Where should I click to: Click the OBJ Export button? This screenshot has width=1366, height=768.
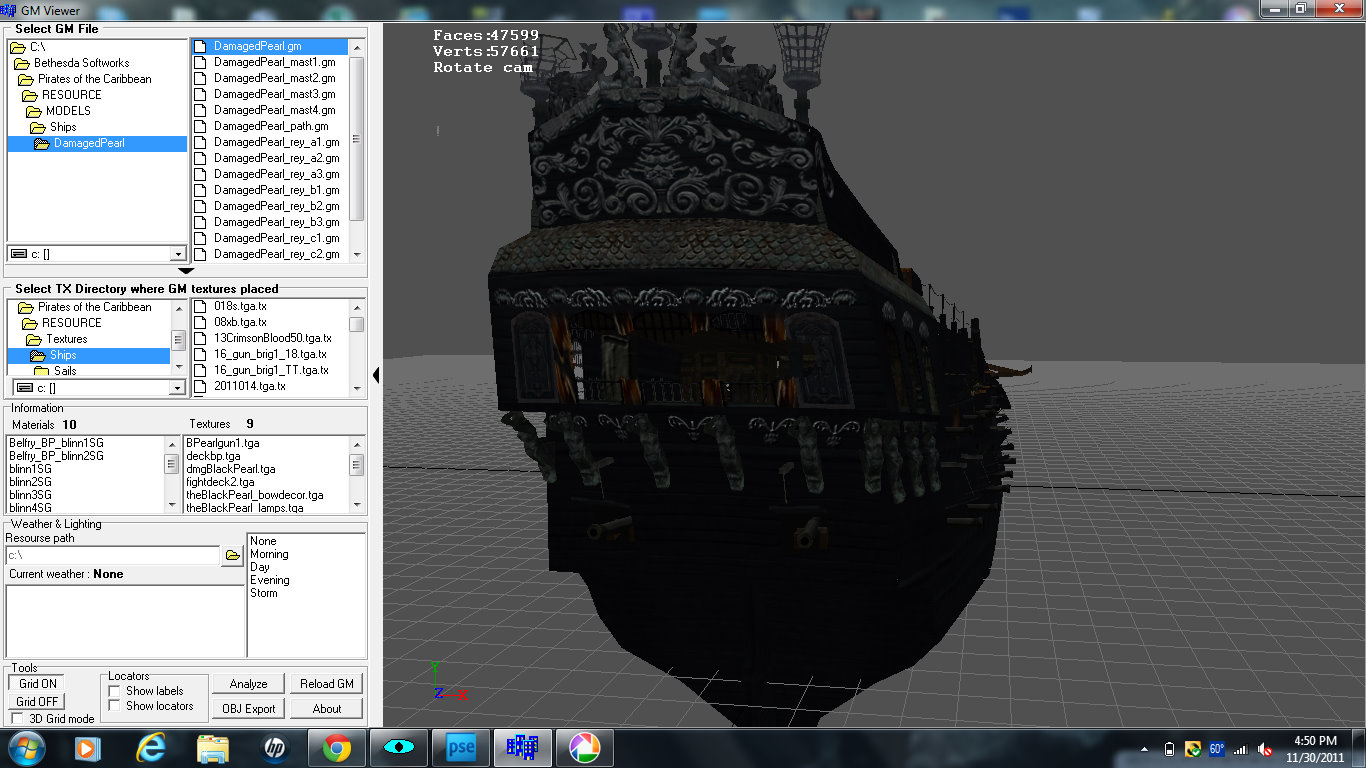pos(248,709)
